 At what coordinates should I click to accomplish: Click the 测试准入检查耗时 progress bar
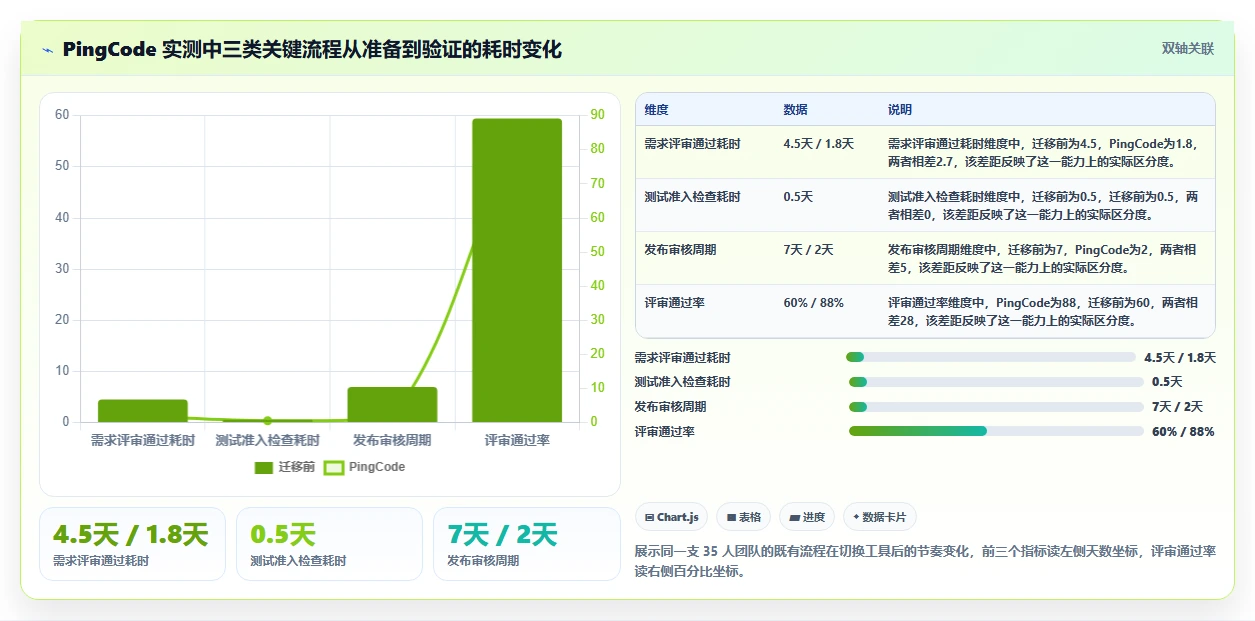[x=996, y=382]
